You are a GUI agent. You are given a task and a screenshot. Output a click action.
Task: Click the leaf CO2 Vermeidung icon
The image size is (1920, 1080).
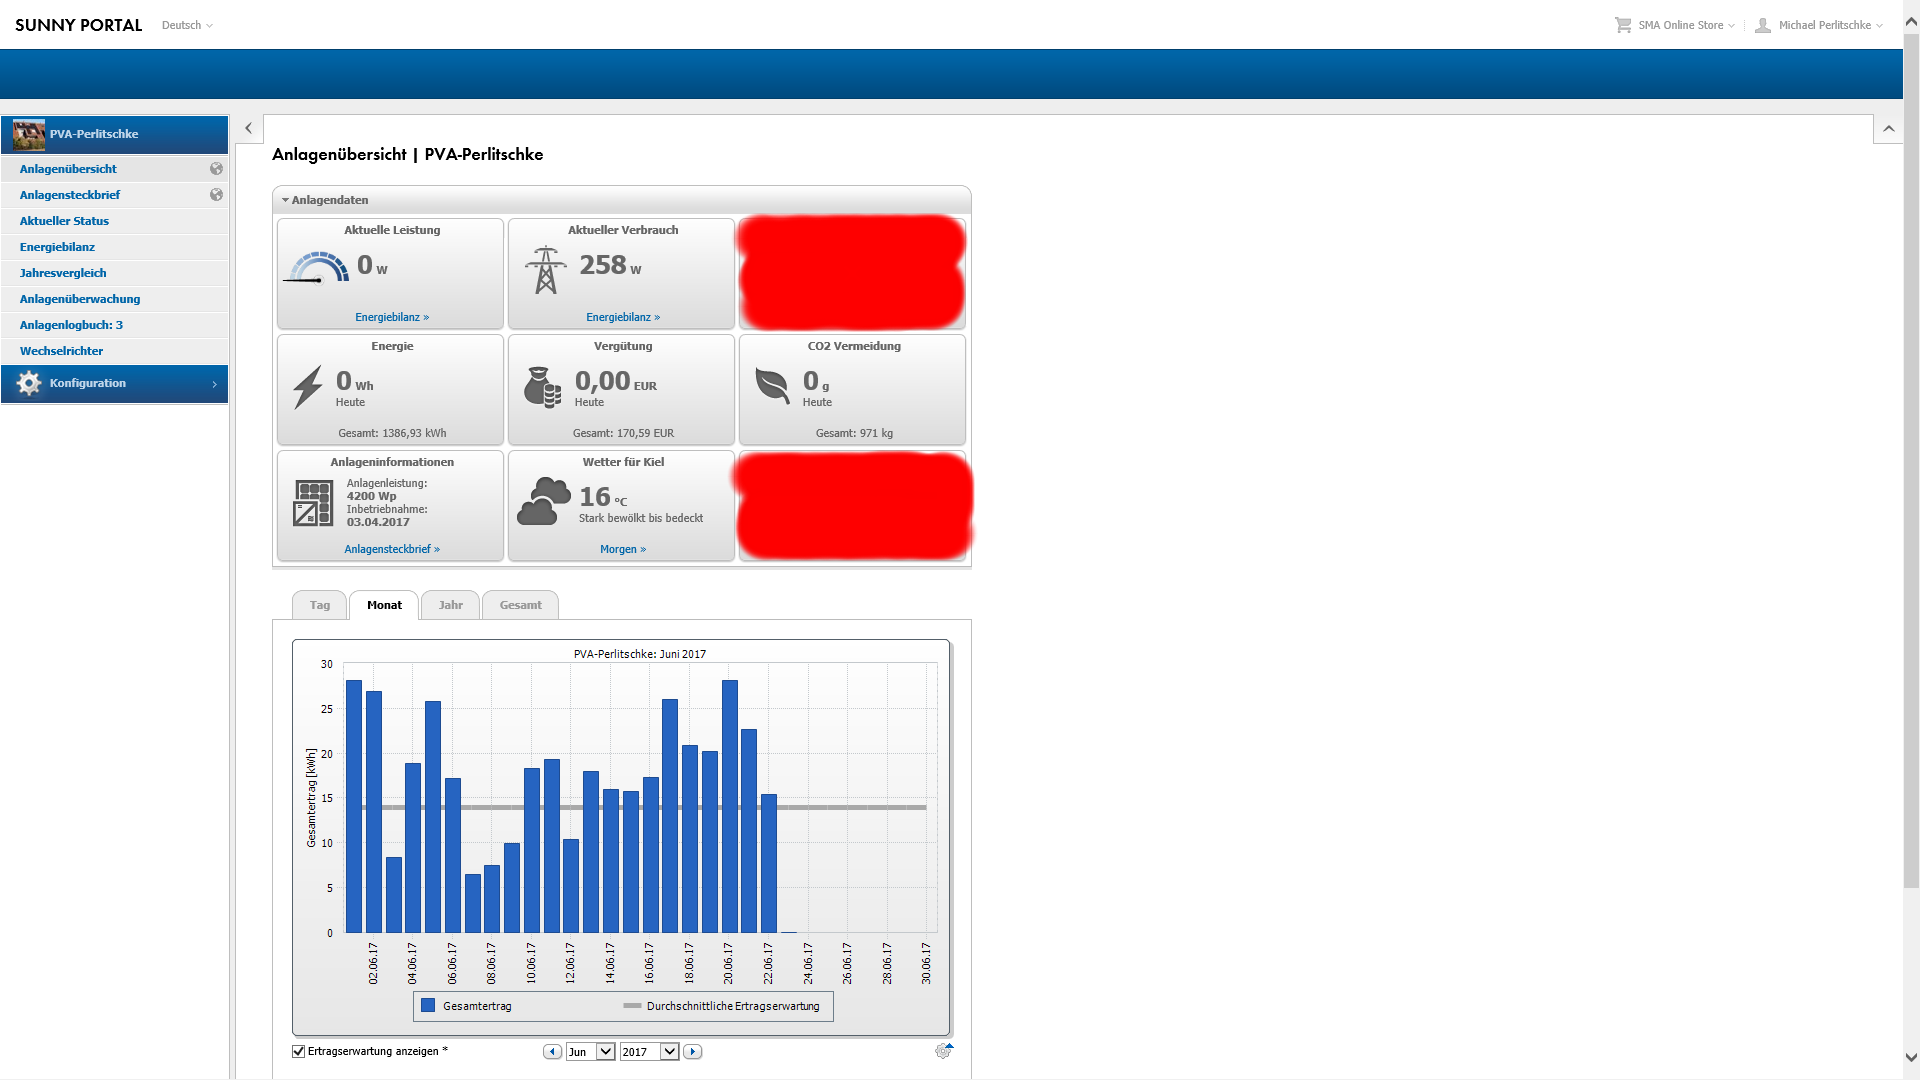point(772,385)
